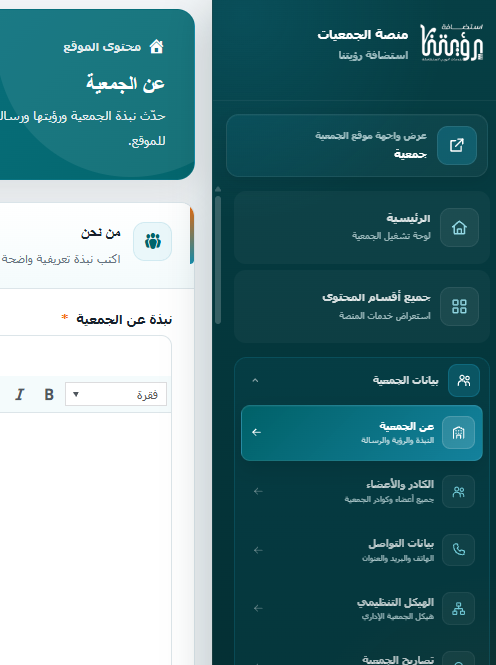Click members icon beside الكادر والأعضاء
Image resolution: width=496 pixels, height=665 pixels.
[x=458, y=492]
